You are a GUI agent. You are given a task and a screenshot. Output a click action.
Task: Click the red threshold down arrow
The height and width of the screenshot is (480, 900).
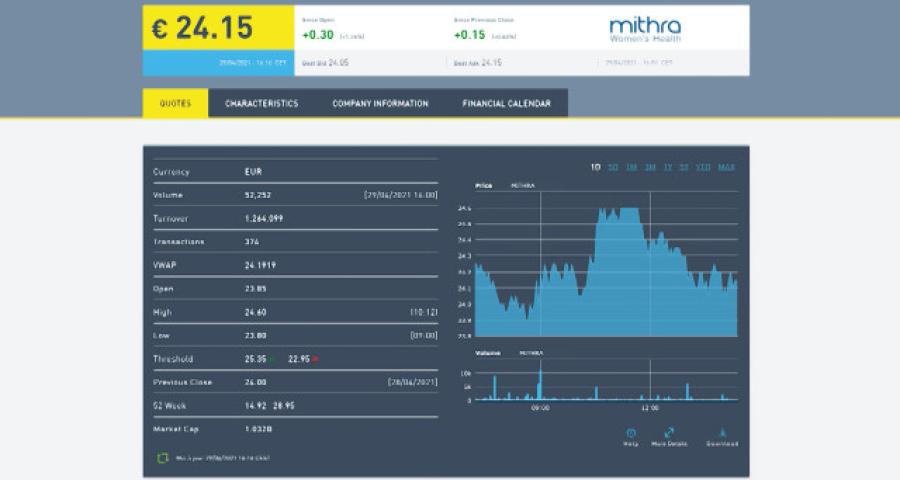tap(317, 359)
